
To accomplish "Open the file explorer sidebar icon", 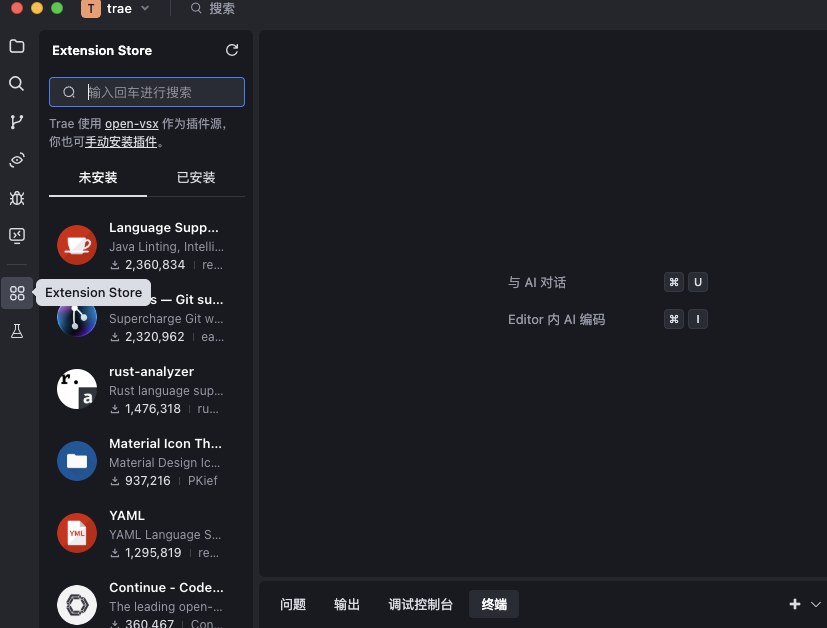I will click(x=17, y=46).
